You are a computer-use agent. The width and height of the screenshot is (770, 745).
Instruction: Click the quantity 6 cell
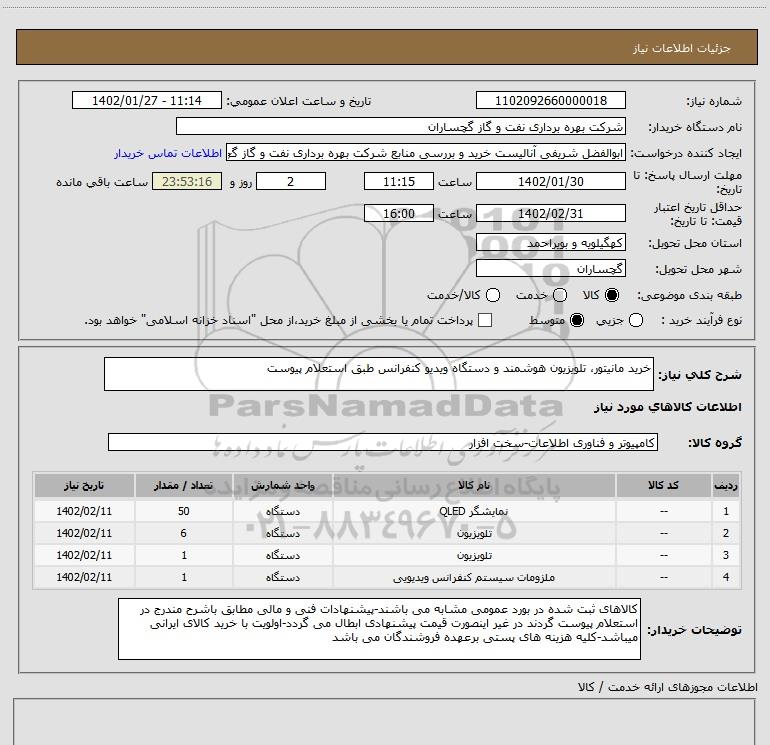click(x=184, y=533)
